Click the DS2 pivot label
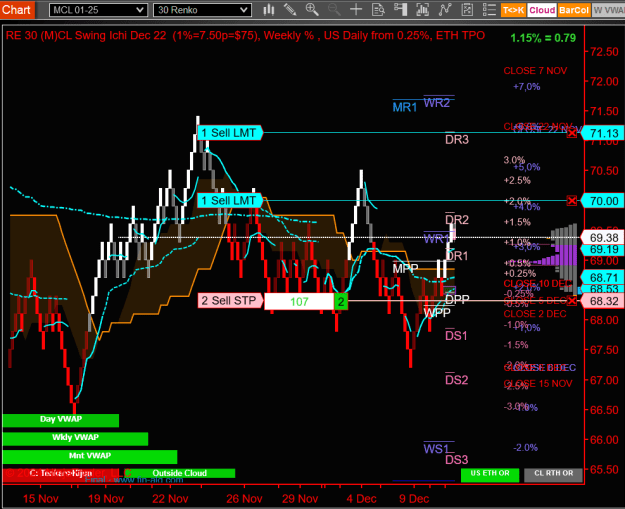The image size is (625, 509). [x=456, y=380]
